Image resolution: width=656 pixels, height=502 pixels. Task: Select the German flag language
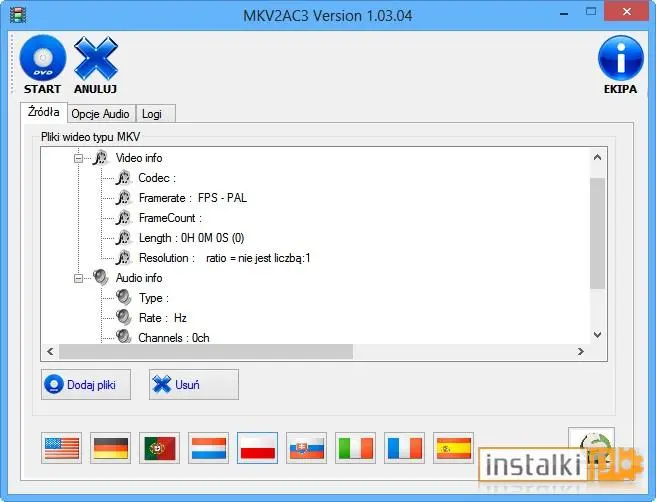[110, 448]
